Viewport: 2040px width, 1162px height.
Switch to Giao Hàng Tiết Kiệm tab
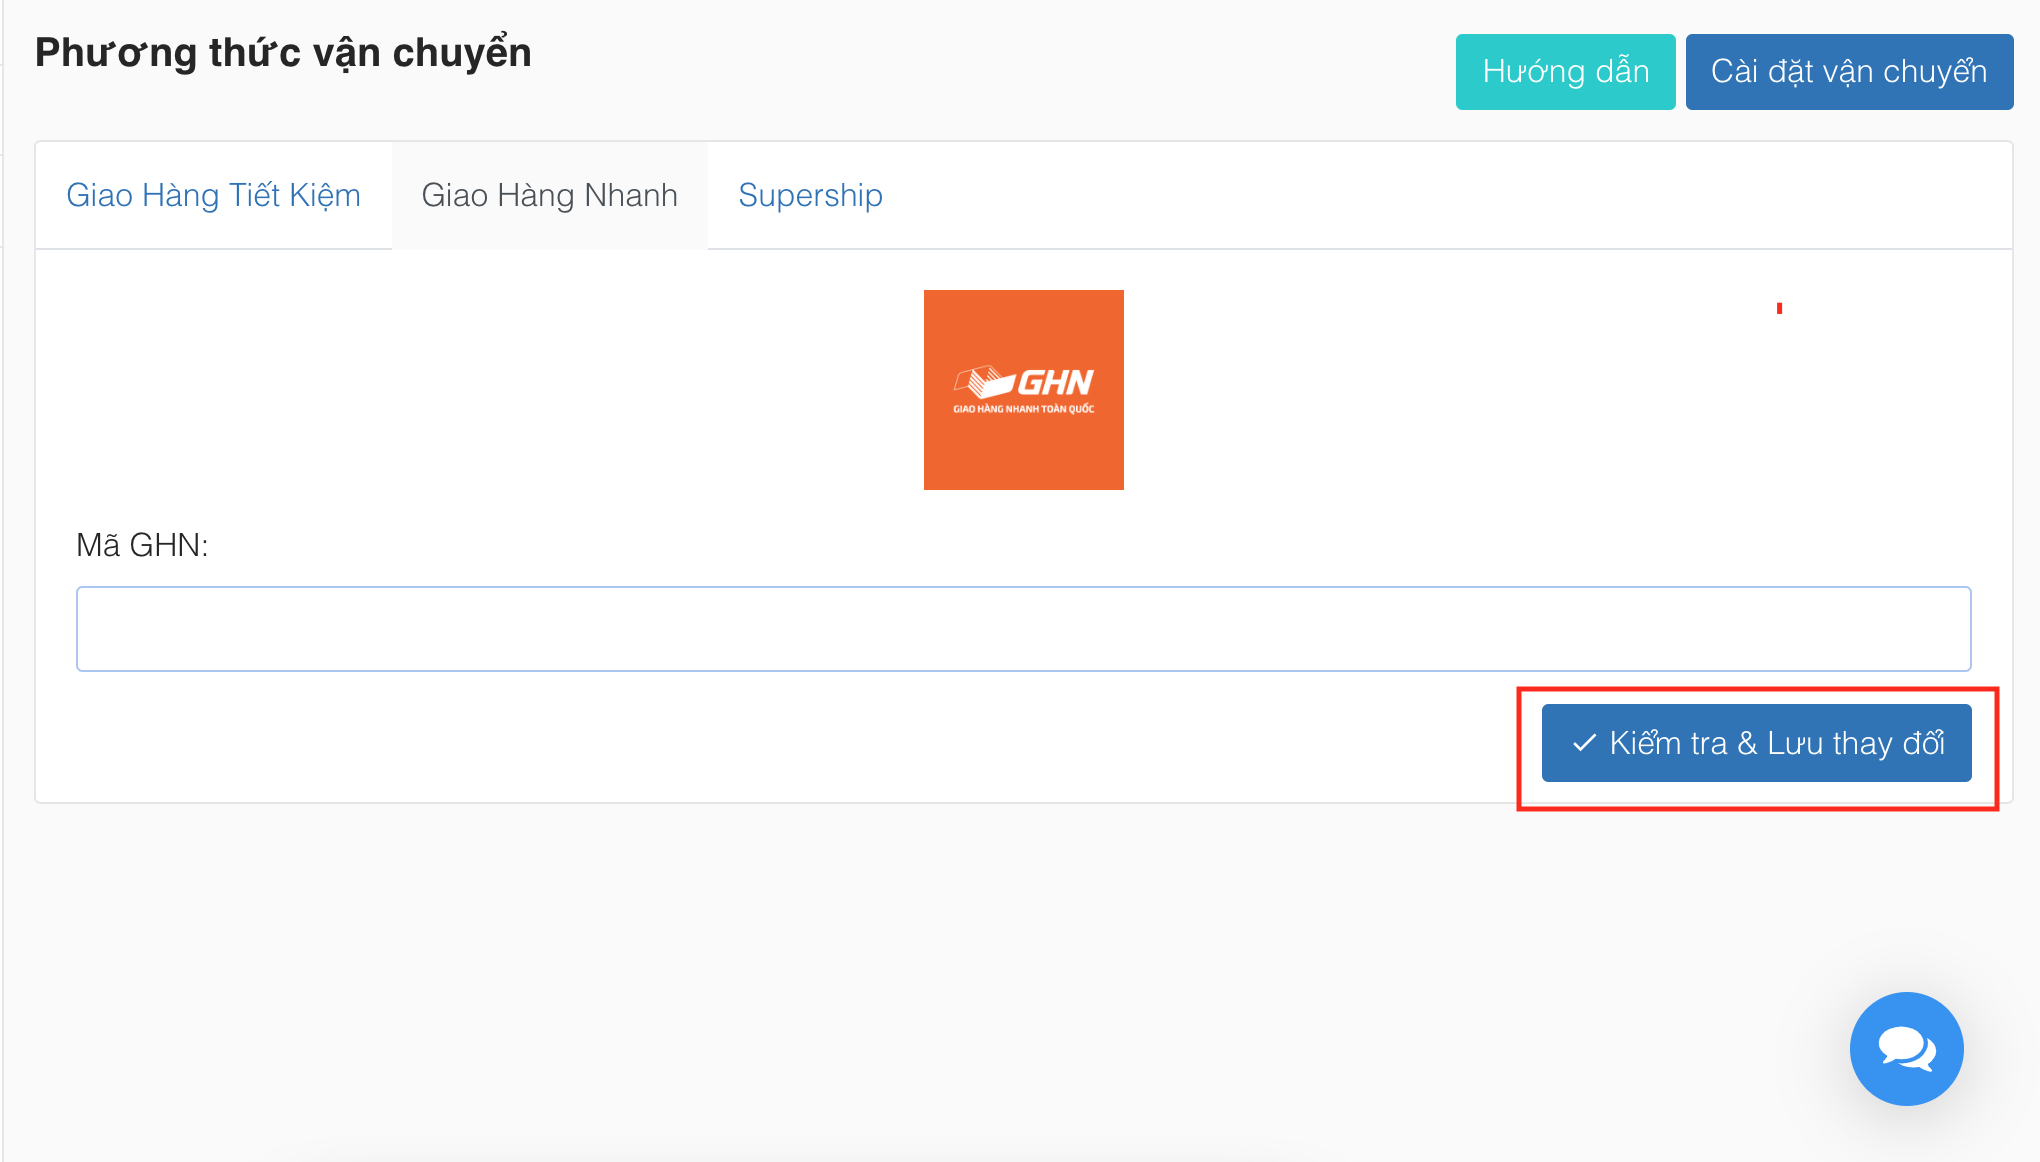coord(213,195)
